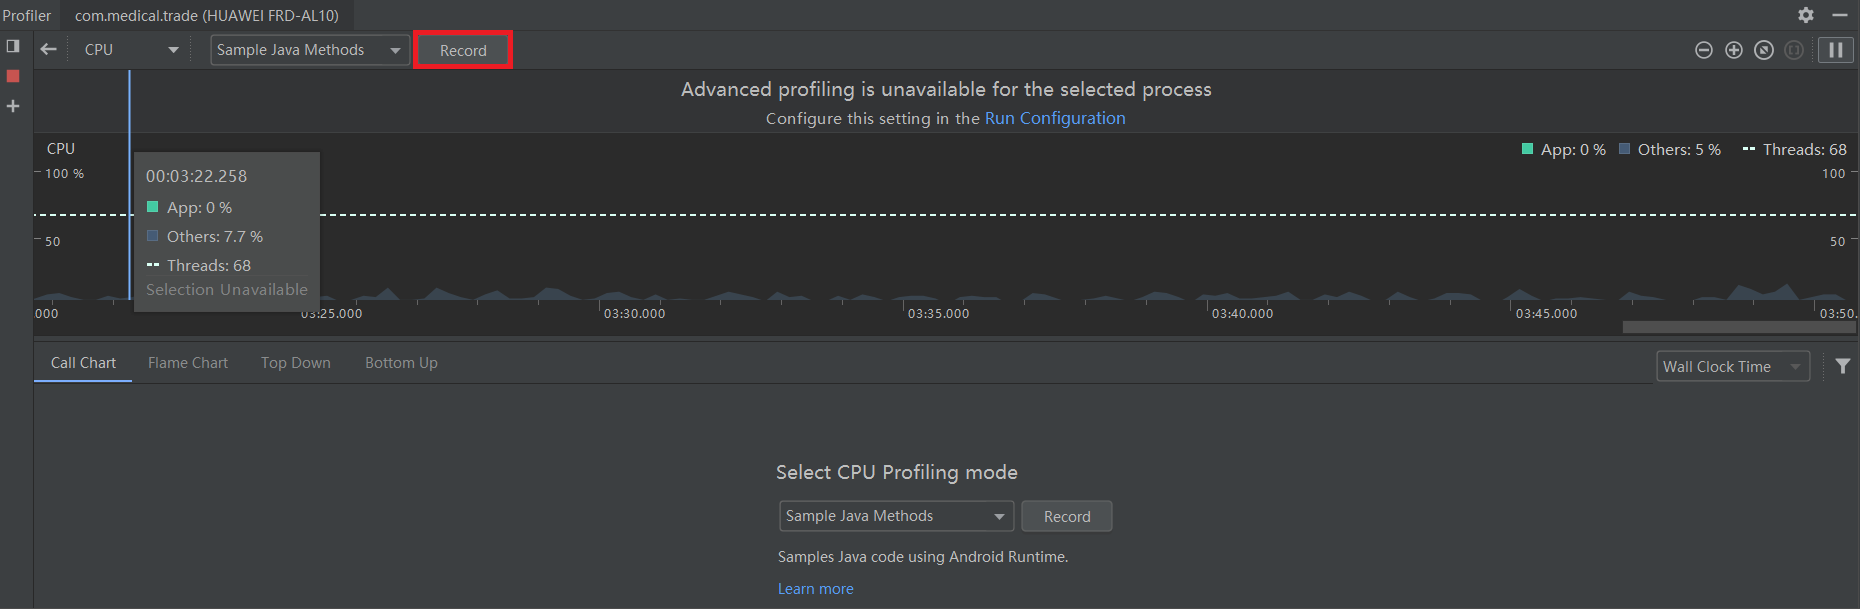Click the timeline horizontal scrollbar thumb
1860x609 pixels.
tap(1738, 327)
